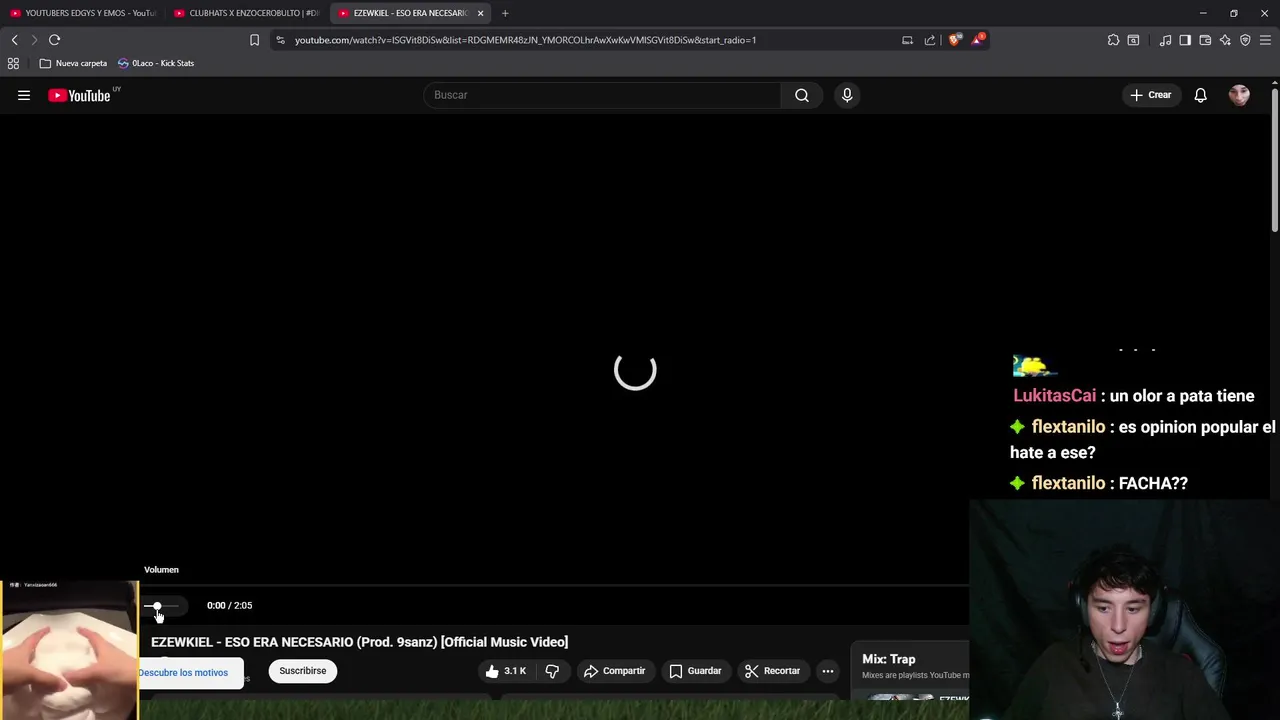Open the Mix: Trap playlist header
Viewport: 1280px width, 720px height.
889,659
